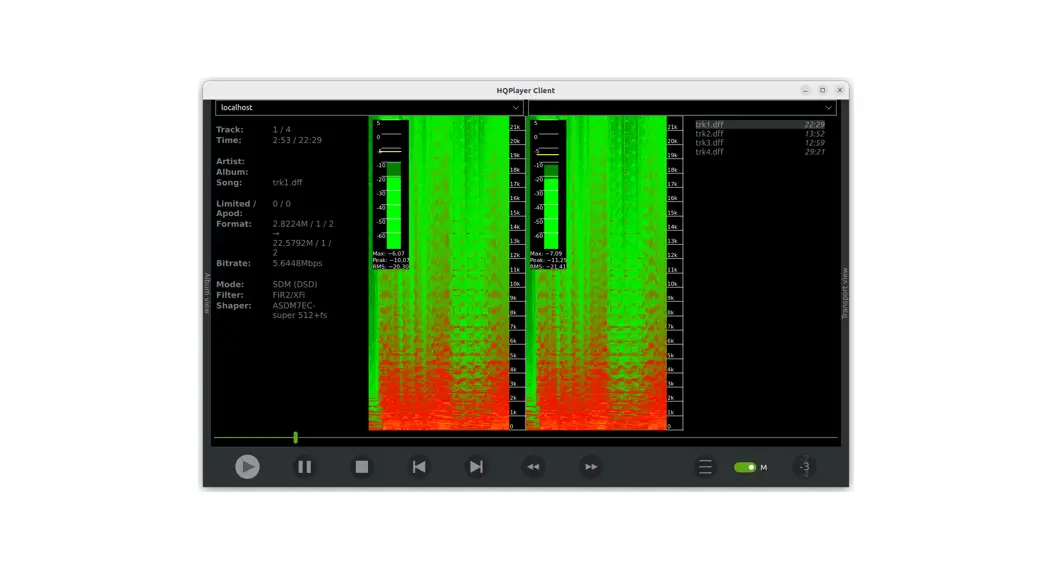The width and height of the screenshot is (1051, 570).
Task: Open the hamburger menu icon
Action: point(705,467)
